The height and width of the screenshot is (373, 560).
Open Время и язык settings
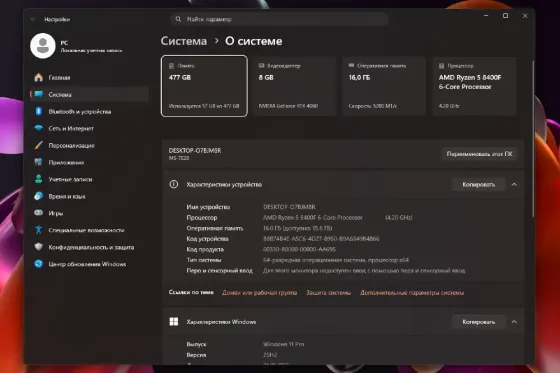coord(89,196)
